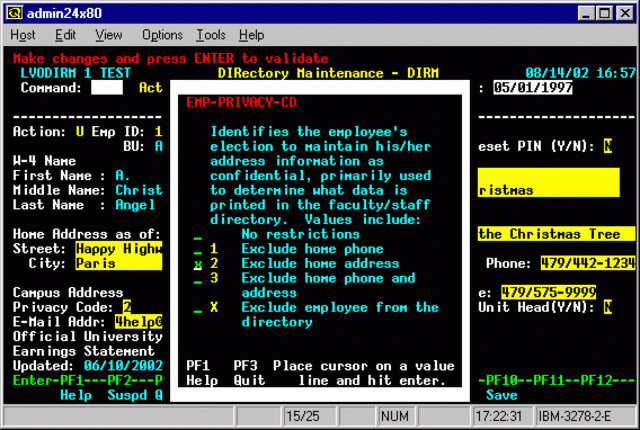This screenshot has width=640, height=430.
Task: Select value 2 Exclude home address marker
Action: point(198,264)
